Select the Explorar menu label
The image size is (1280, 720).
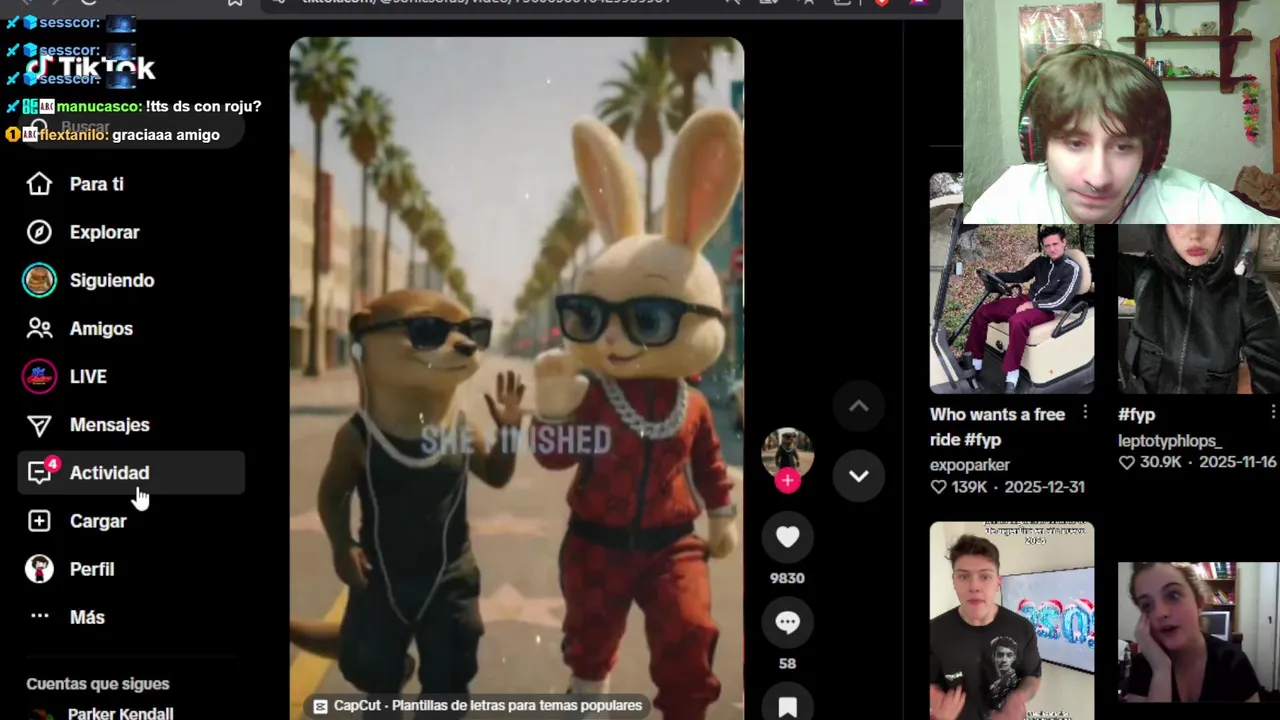(x=105, y=232)
